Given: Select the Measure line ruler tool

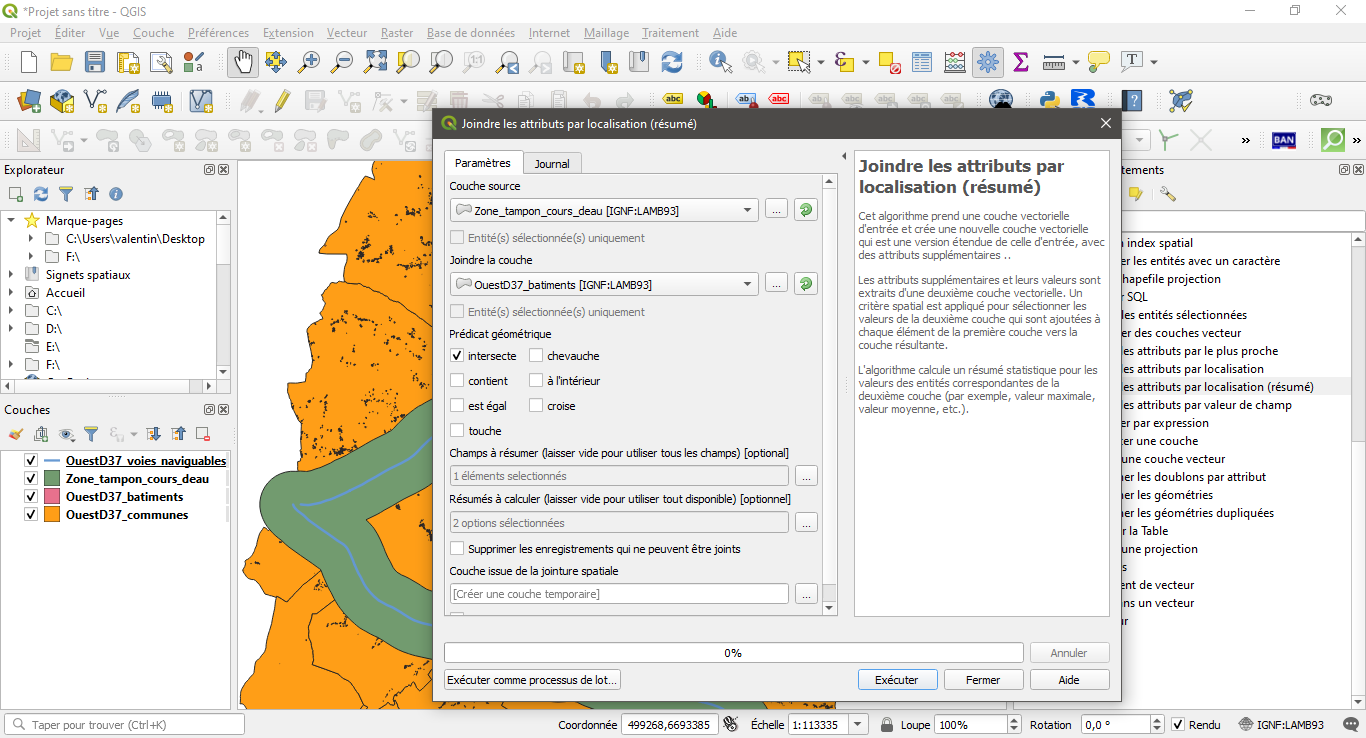Looking at the screenshot, I should (1054, 62).
